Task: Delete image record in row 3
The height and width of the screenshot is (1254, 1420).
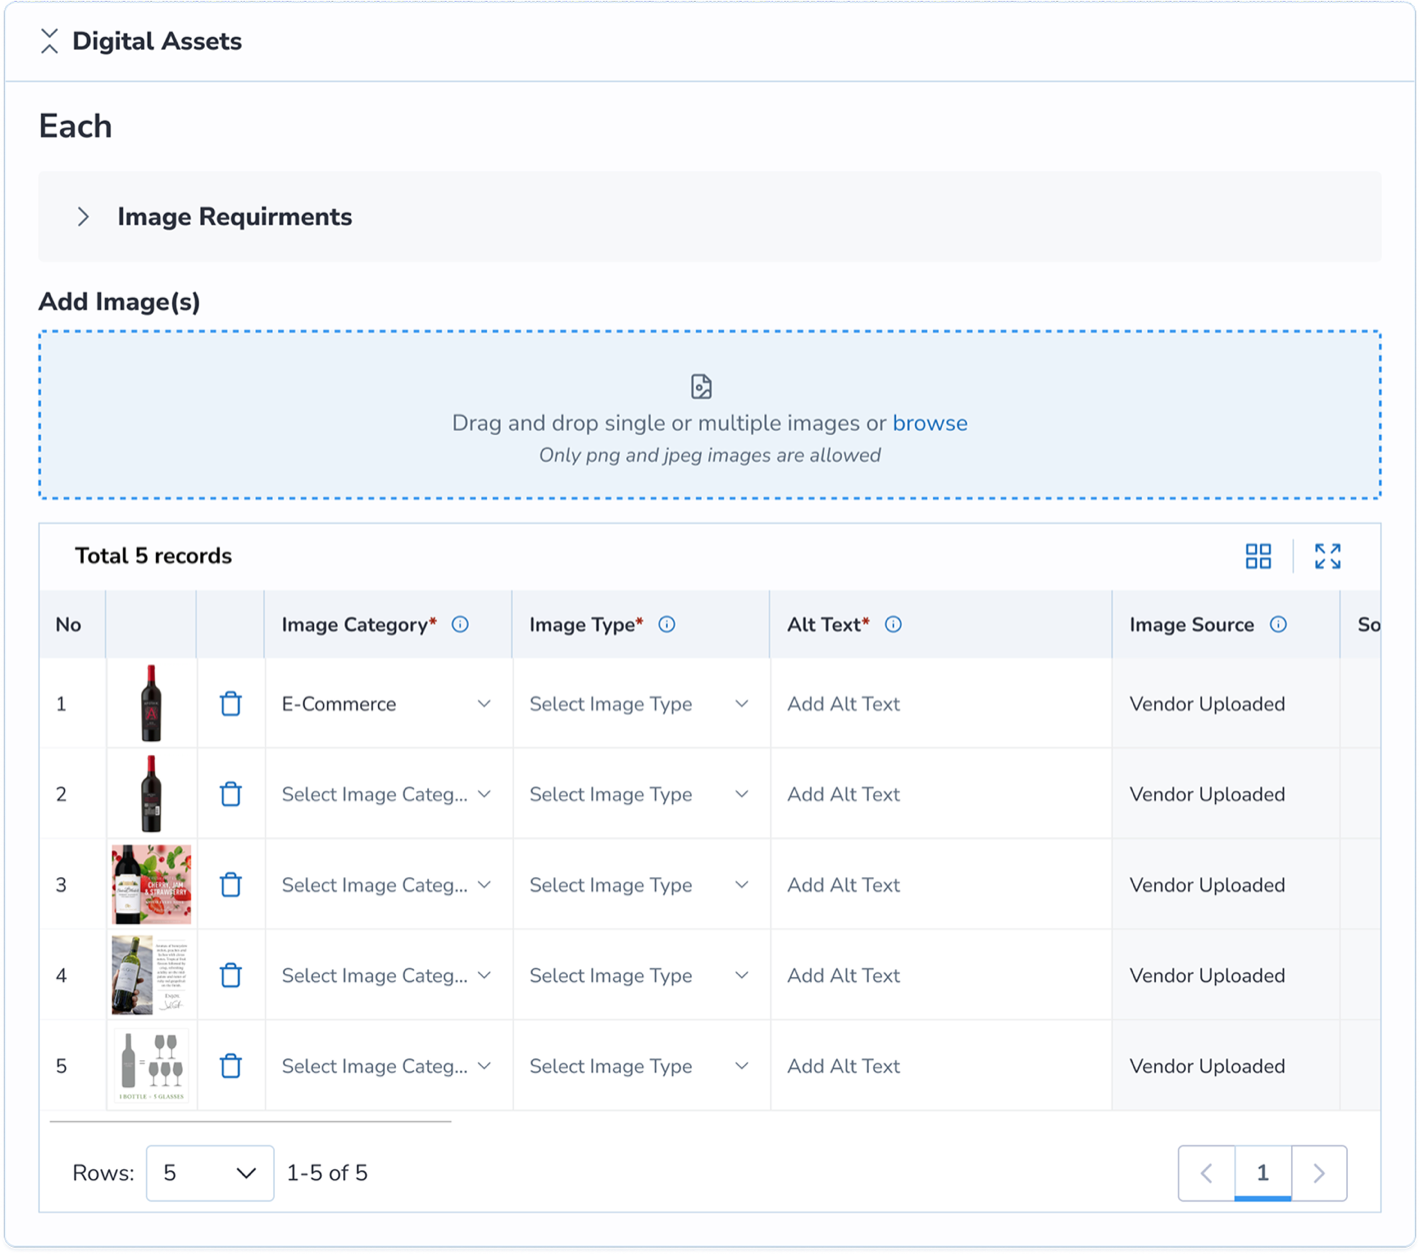Action: click(231, 885)
